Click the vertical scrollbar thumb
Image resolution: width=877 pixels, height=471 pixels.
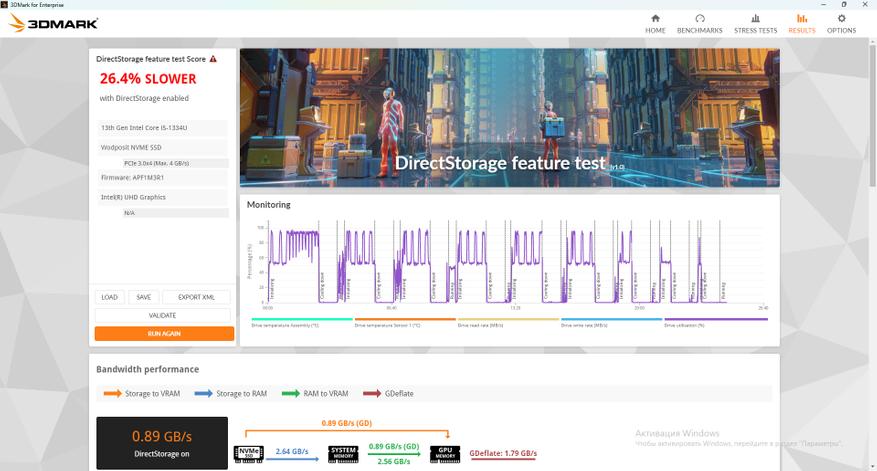click(872, 115)
